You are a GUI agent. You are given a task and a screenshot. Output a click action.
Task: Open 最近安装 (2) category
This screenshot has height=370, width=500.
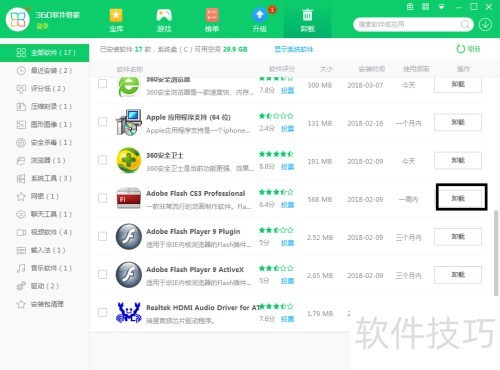click(44, 71)
